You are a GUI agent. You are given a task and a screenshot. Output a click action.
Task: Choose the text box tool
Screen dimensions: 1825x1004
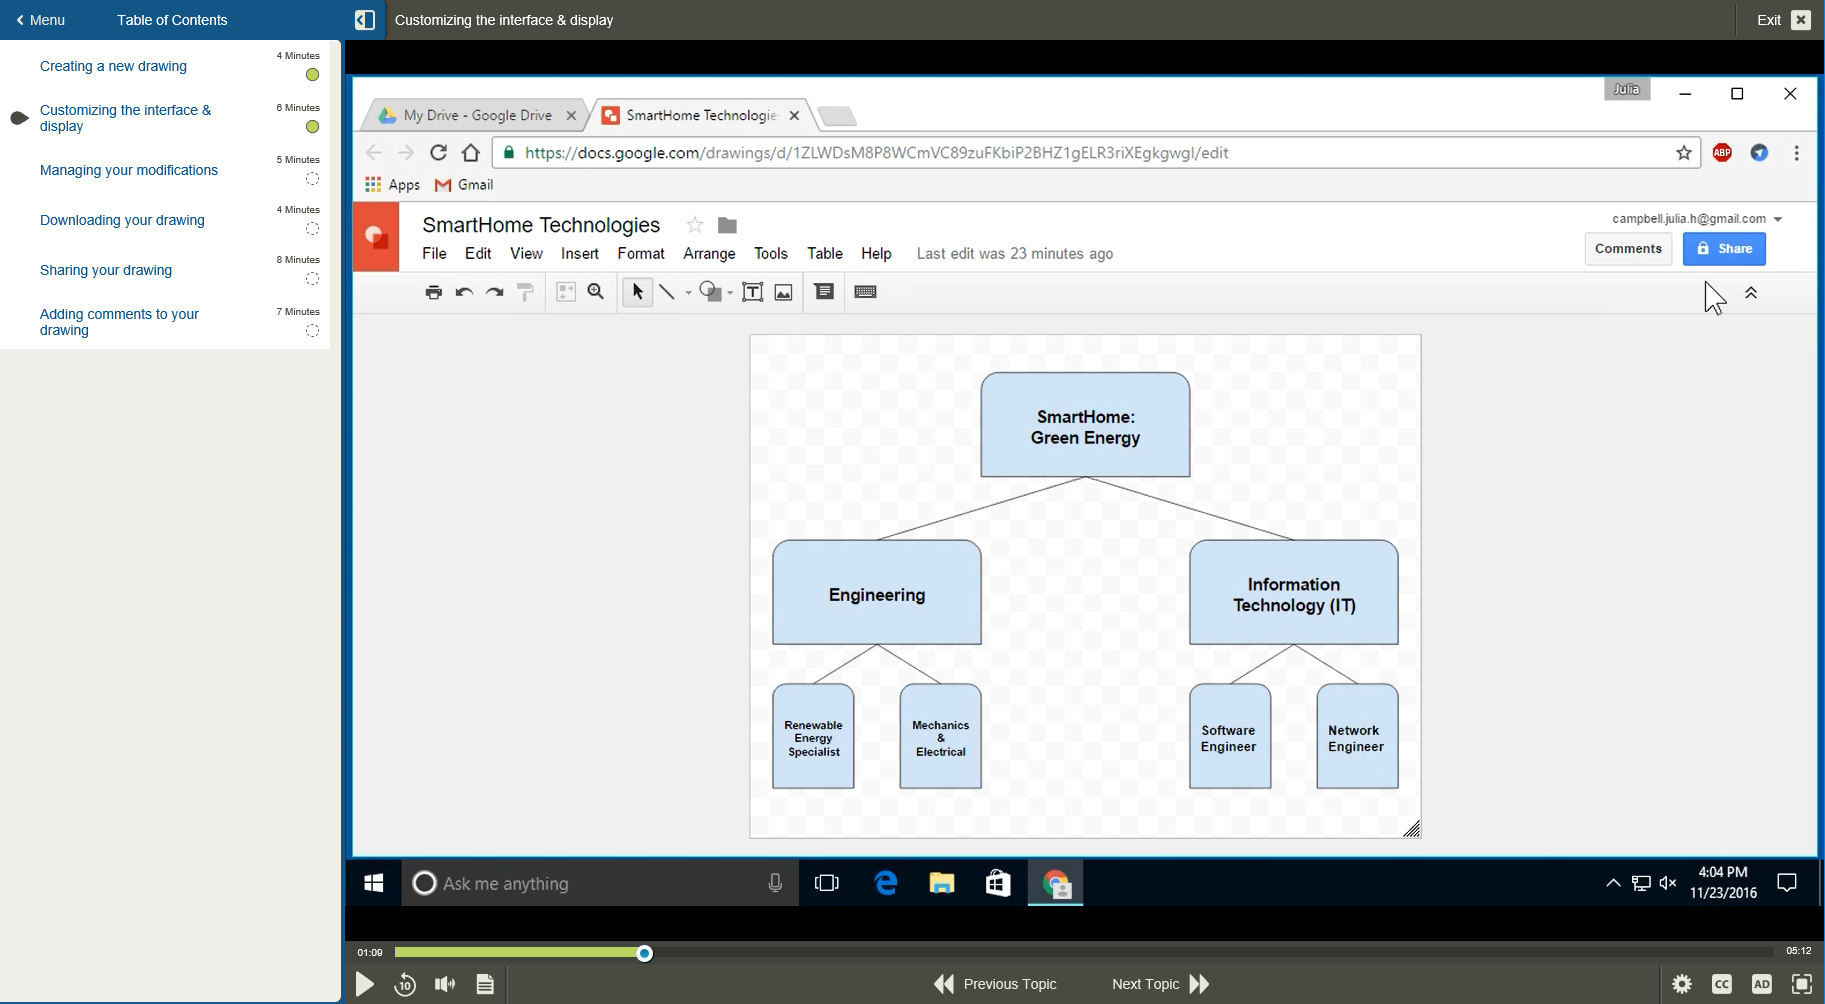[x=753, y=292]
